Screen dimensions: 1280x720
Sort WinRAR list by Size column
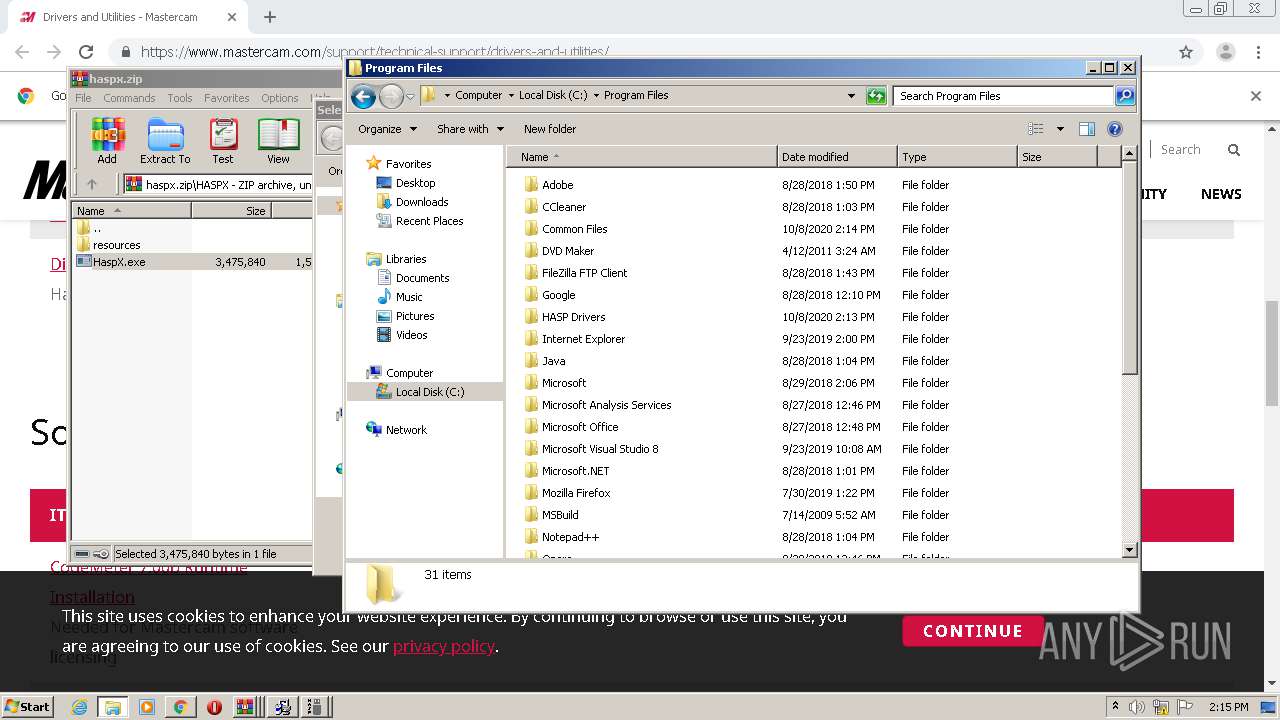(x=232, y=211)
